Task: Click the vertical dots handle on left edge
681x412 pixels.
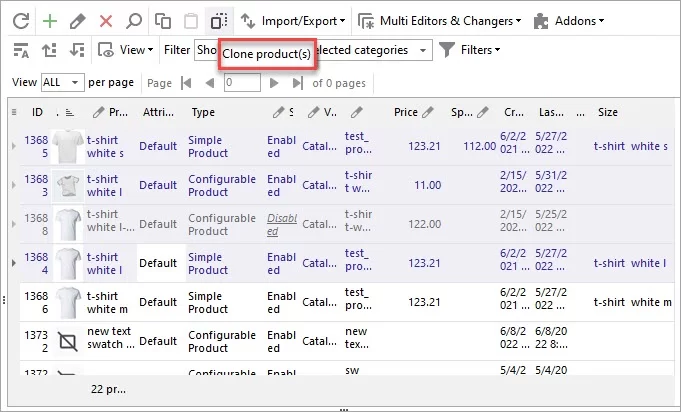Action: 4,300
